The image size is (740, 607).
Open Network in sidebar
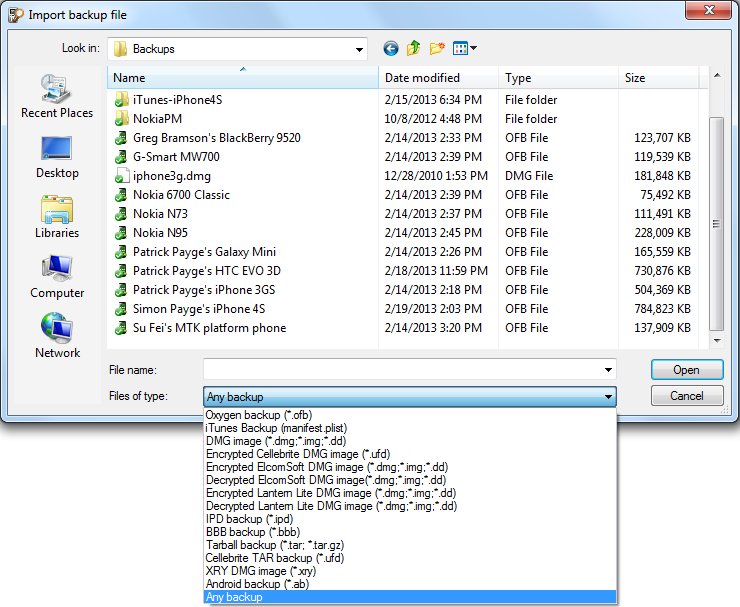pos(57,336)
